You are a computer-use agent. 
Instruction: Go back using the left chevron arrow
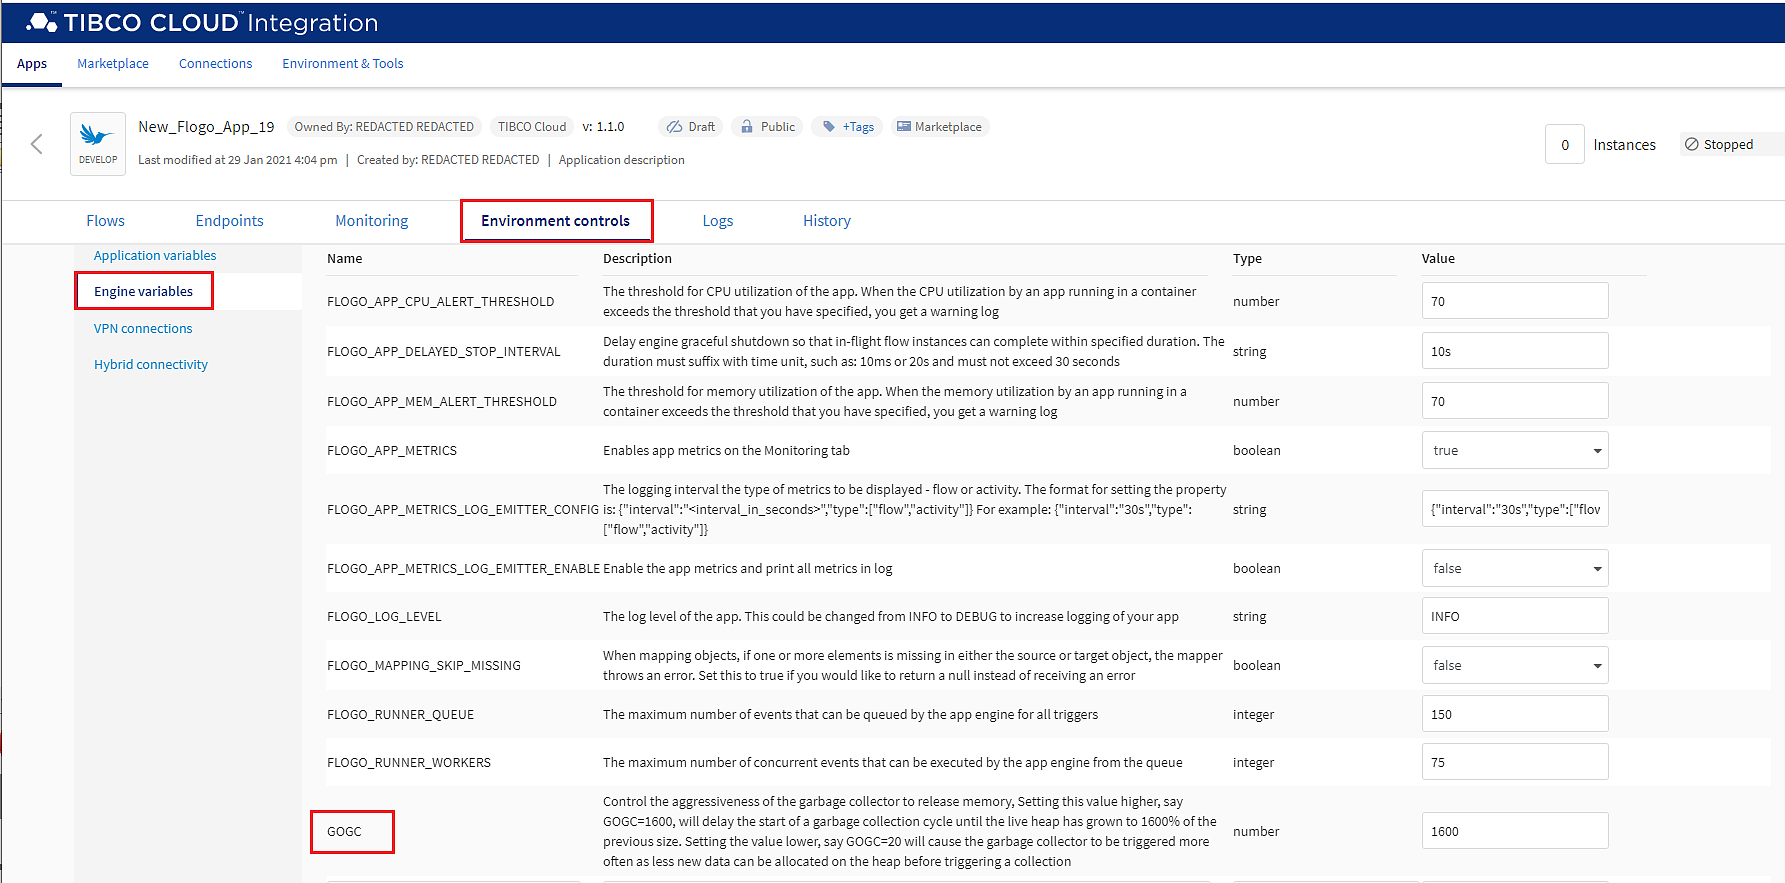(x=37, y=144)
